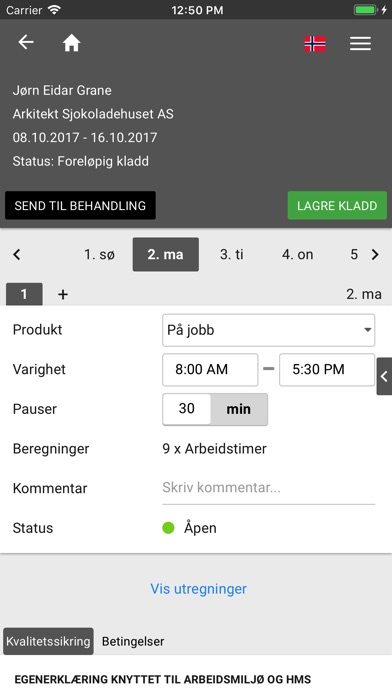Change language via Norwegian flag icon
Viewport: 392px width, 696px height.
tap(315, 44)
